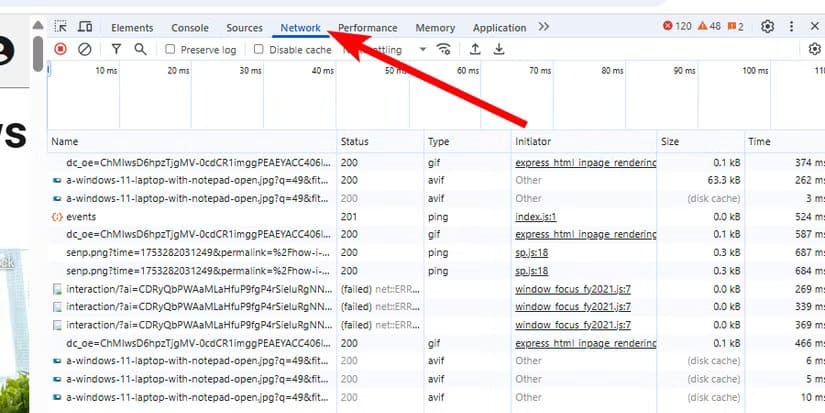825x413 pixels.
Task: Click the 10 ms timeline marker
Action: pos(106,70)
